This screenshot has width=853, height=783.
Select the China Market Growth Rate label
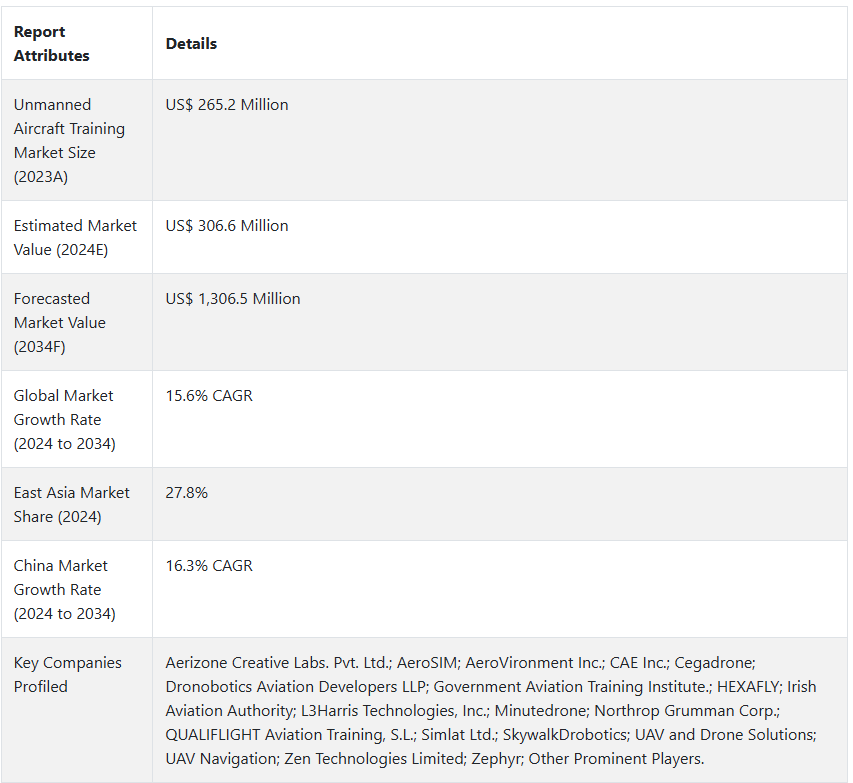coord(64,589)
